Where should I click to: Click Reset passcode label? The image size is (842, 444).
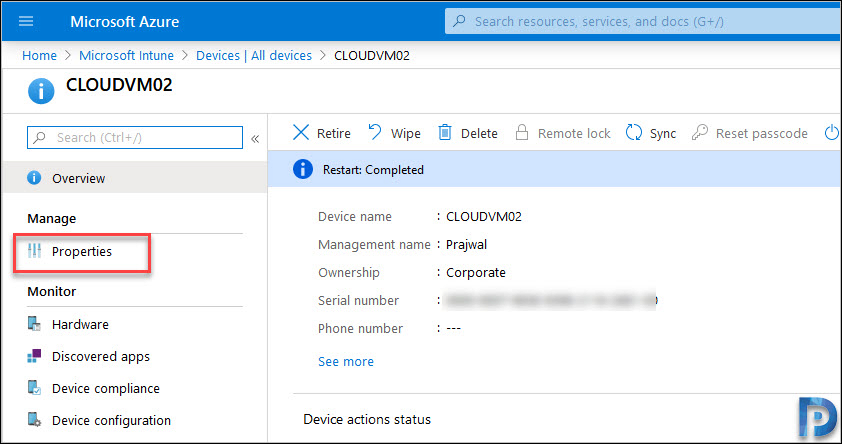click(x=761, y=133)
